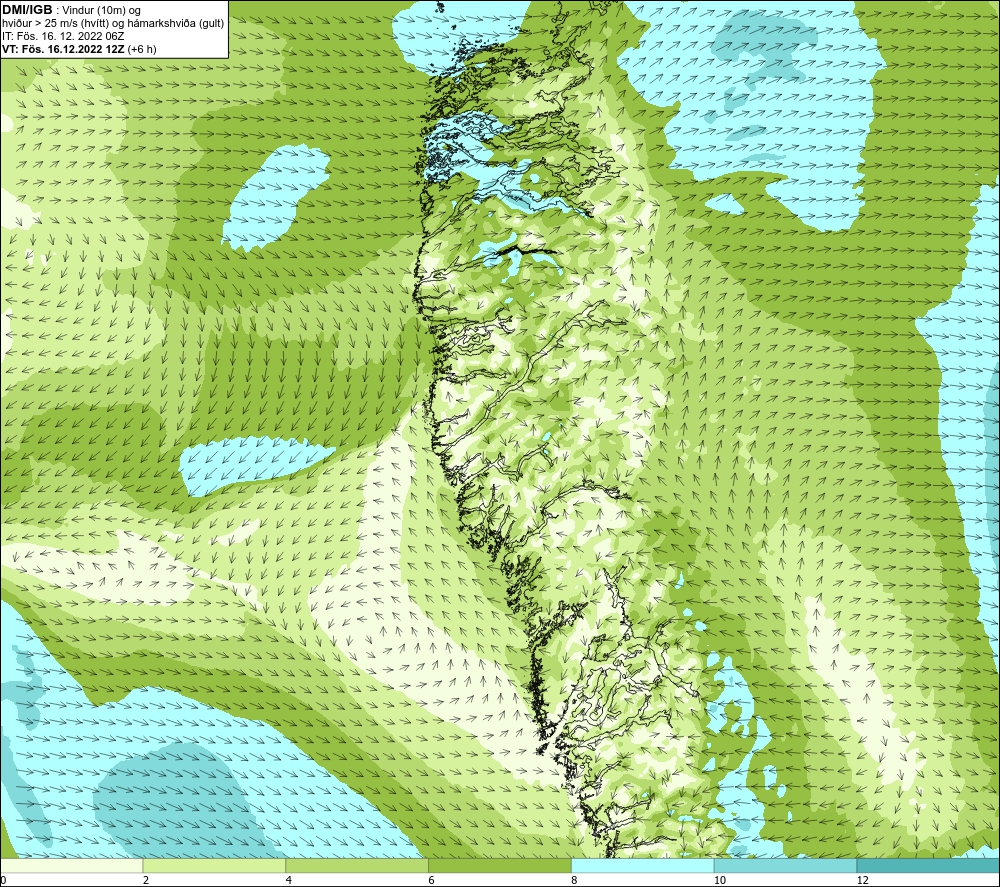
Task: Click the scale label '8'
Action: [x=575, y=880]
